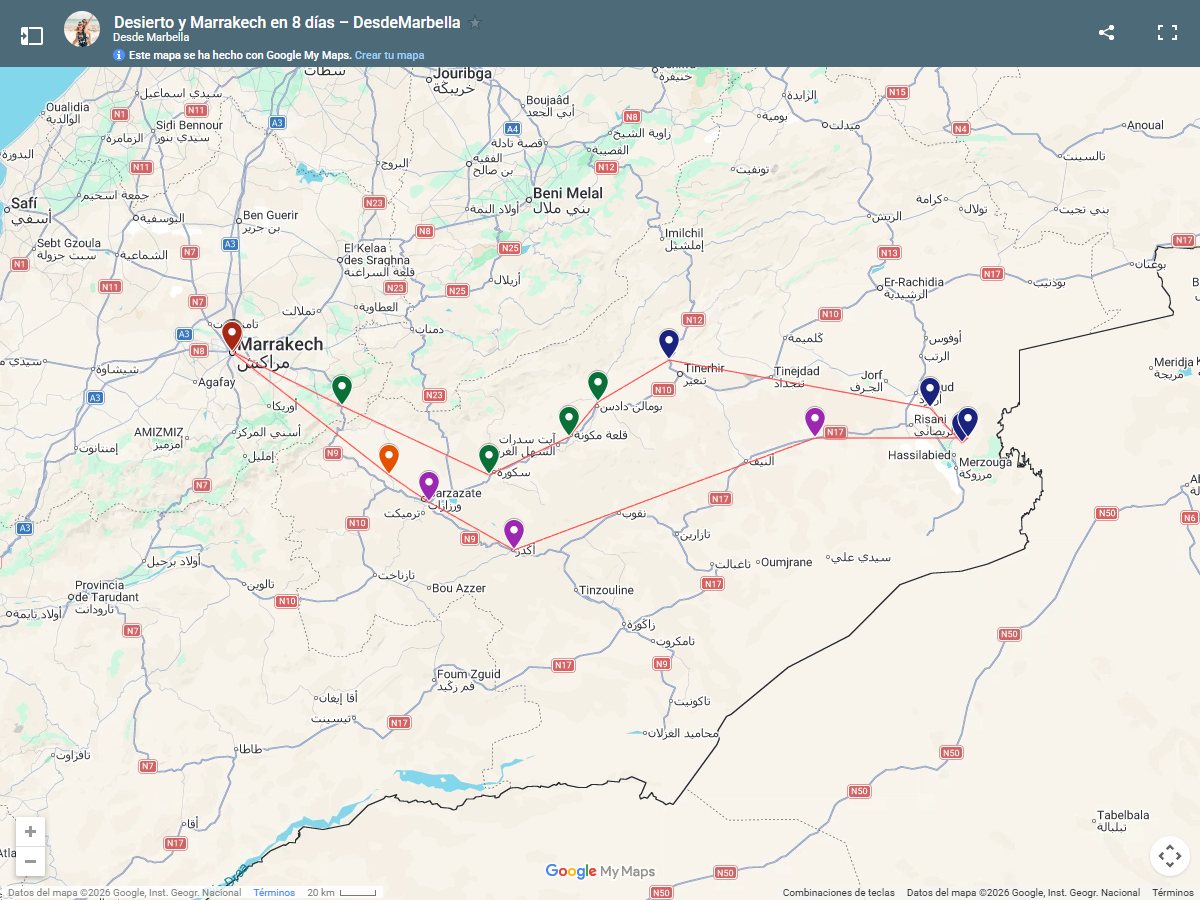Select the purple marker on N17 road
Image resolution: width=1200 pixels, height=900 pixels.
click(815, 421)
